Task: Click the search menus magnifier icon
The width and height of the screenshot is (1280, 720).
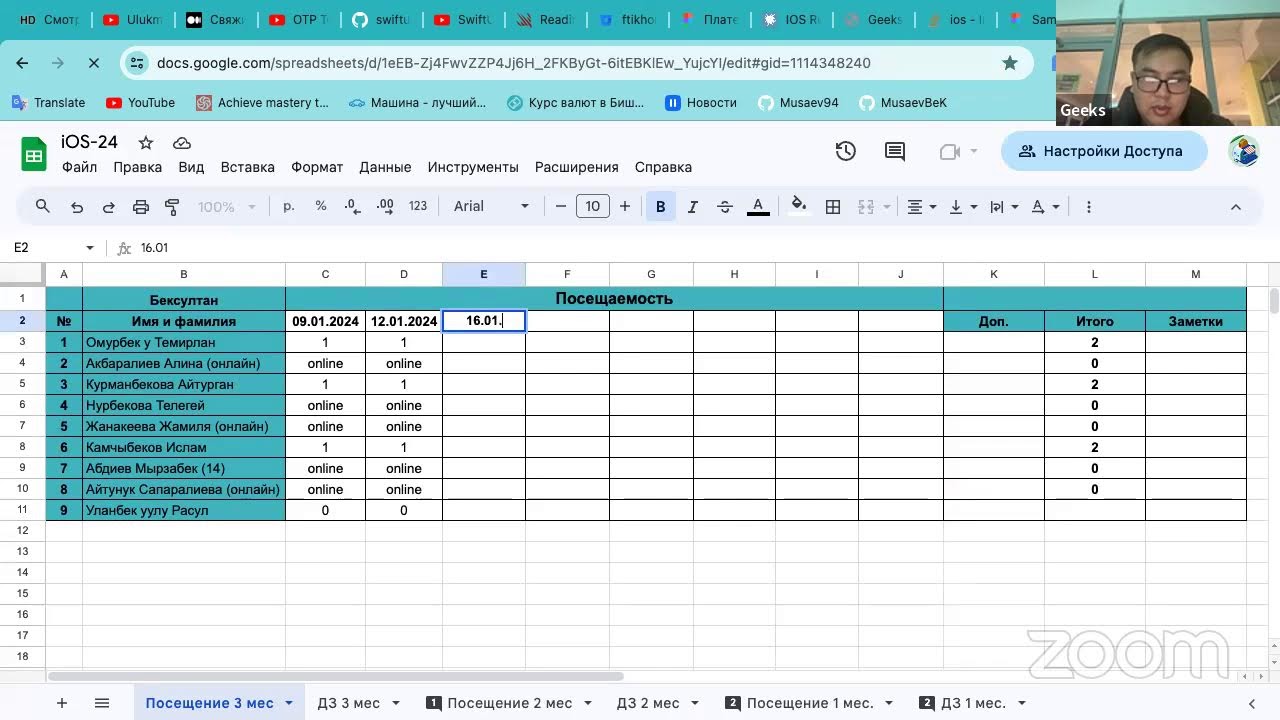Action: coord(43,206)
